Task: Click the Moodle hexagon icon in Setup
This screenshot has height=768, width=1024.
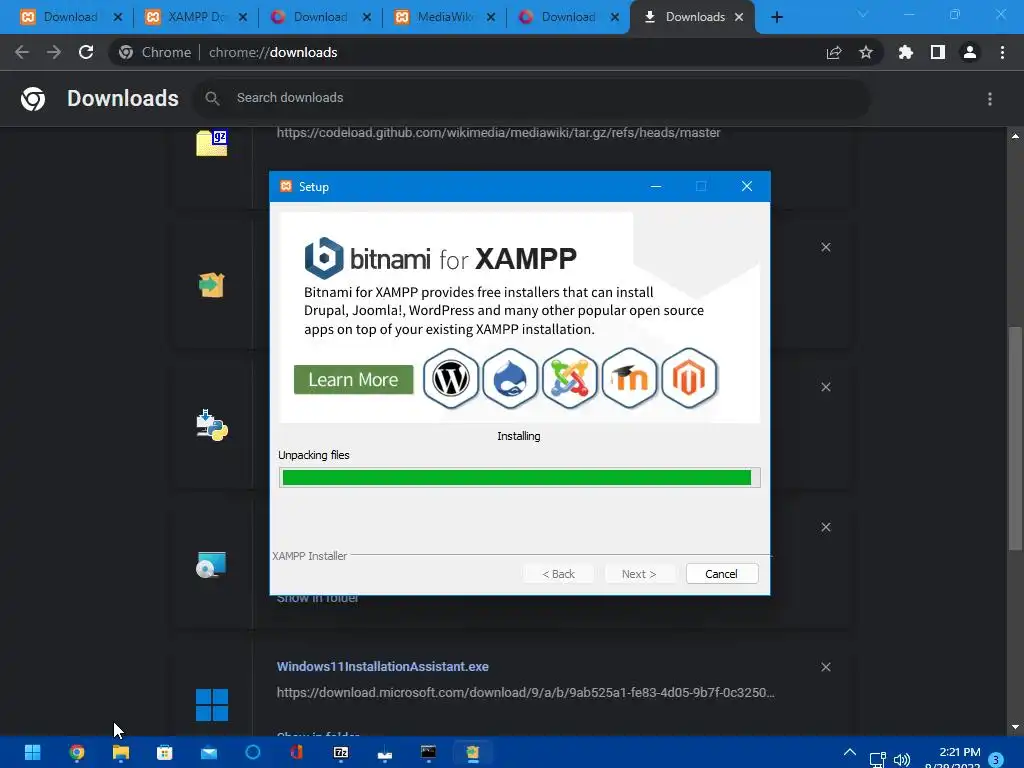Action: coord(630,378)
